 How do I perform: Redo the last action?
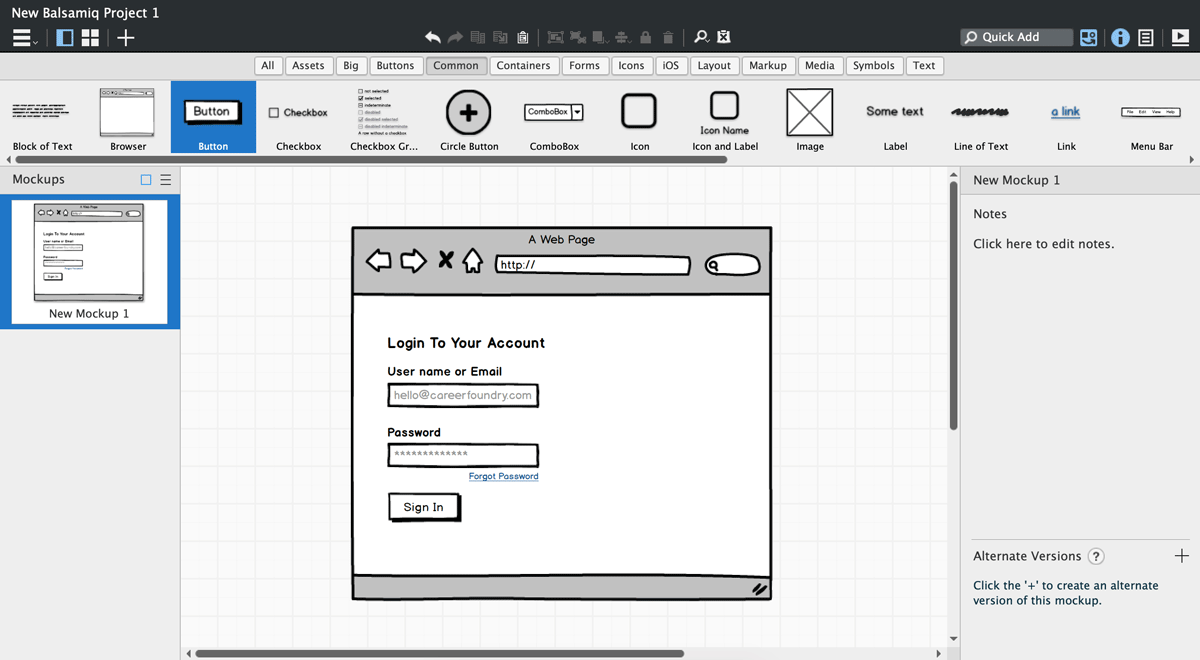tap(453, 36)
